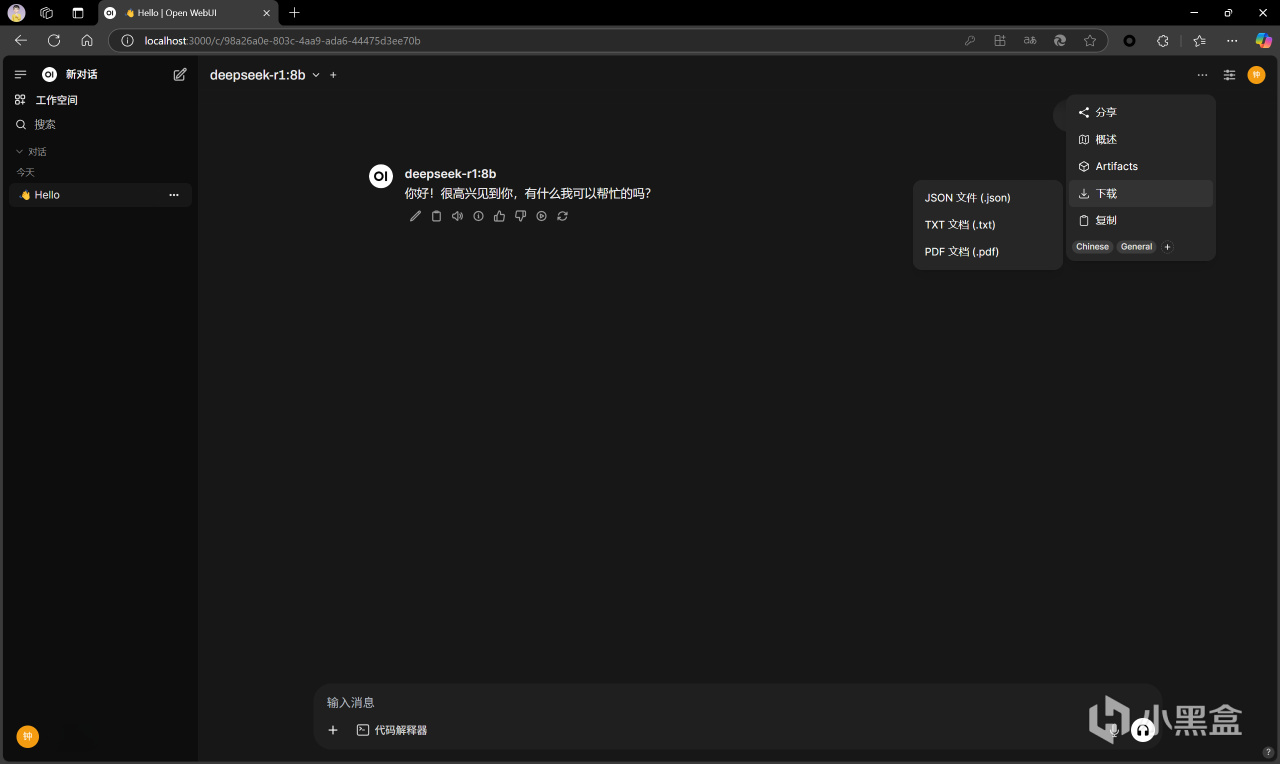Toggle the 代码解释器 code interpreter
This screenshot has width=1280, height=764.
click(392, 730)
